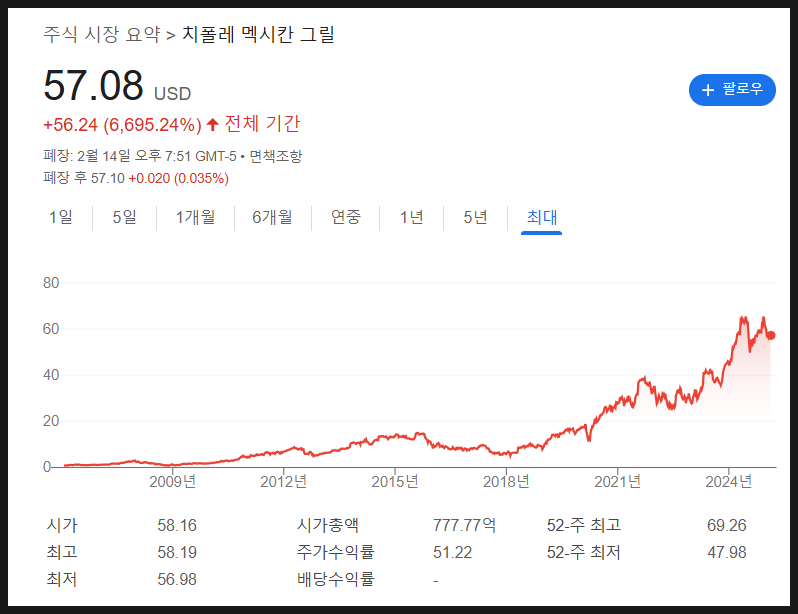
Task: Switch chart to 6개월 range
Action: point(272,217)
